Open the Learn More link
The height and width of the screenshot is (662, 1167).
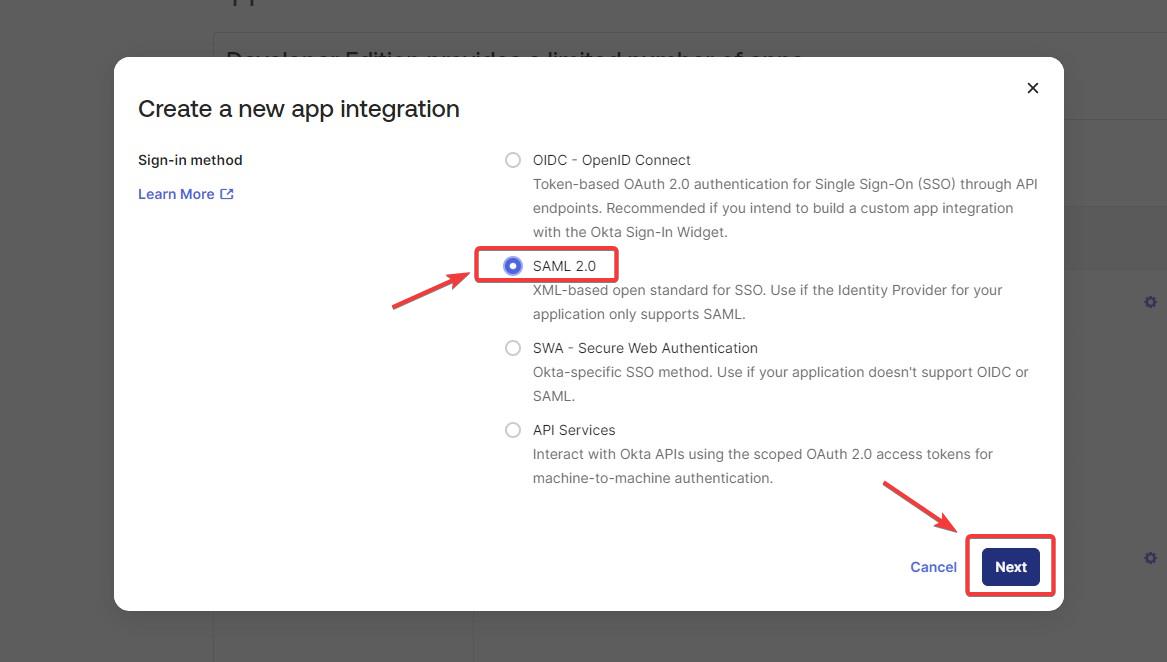click(x=176, y=194)
